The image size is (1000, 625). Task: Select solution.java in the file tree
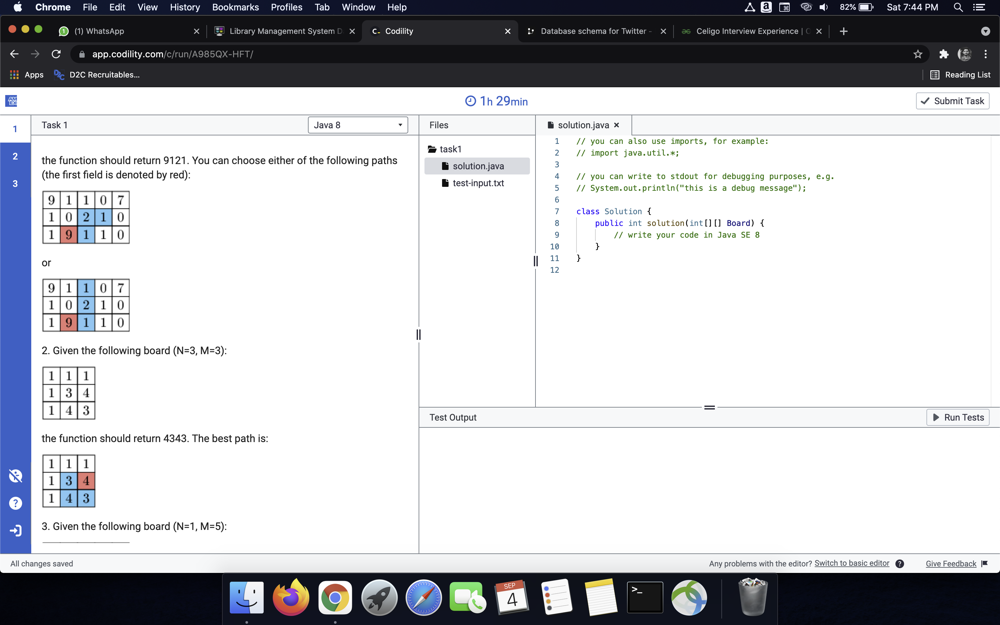477,166
